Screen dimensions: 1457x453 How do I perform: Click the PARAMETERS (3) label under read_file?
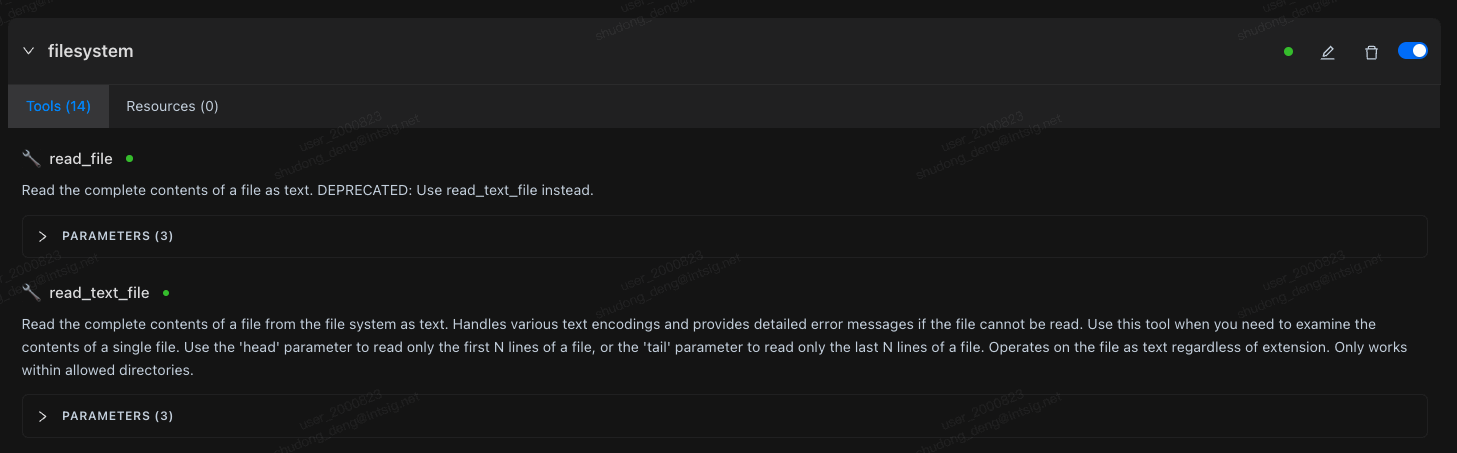point(118,236)
